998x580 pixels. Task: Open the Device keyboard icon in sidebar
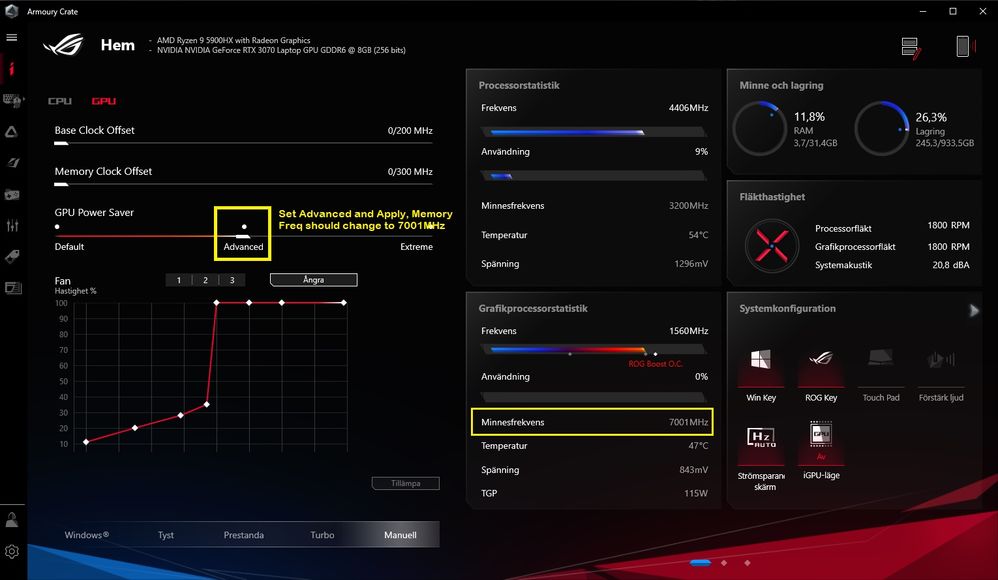[x=12, y=100]
